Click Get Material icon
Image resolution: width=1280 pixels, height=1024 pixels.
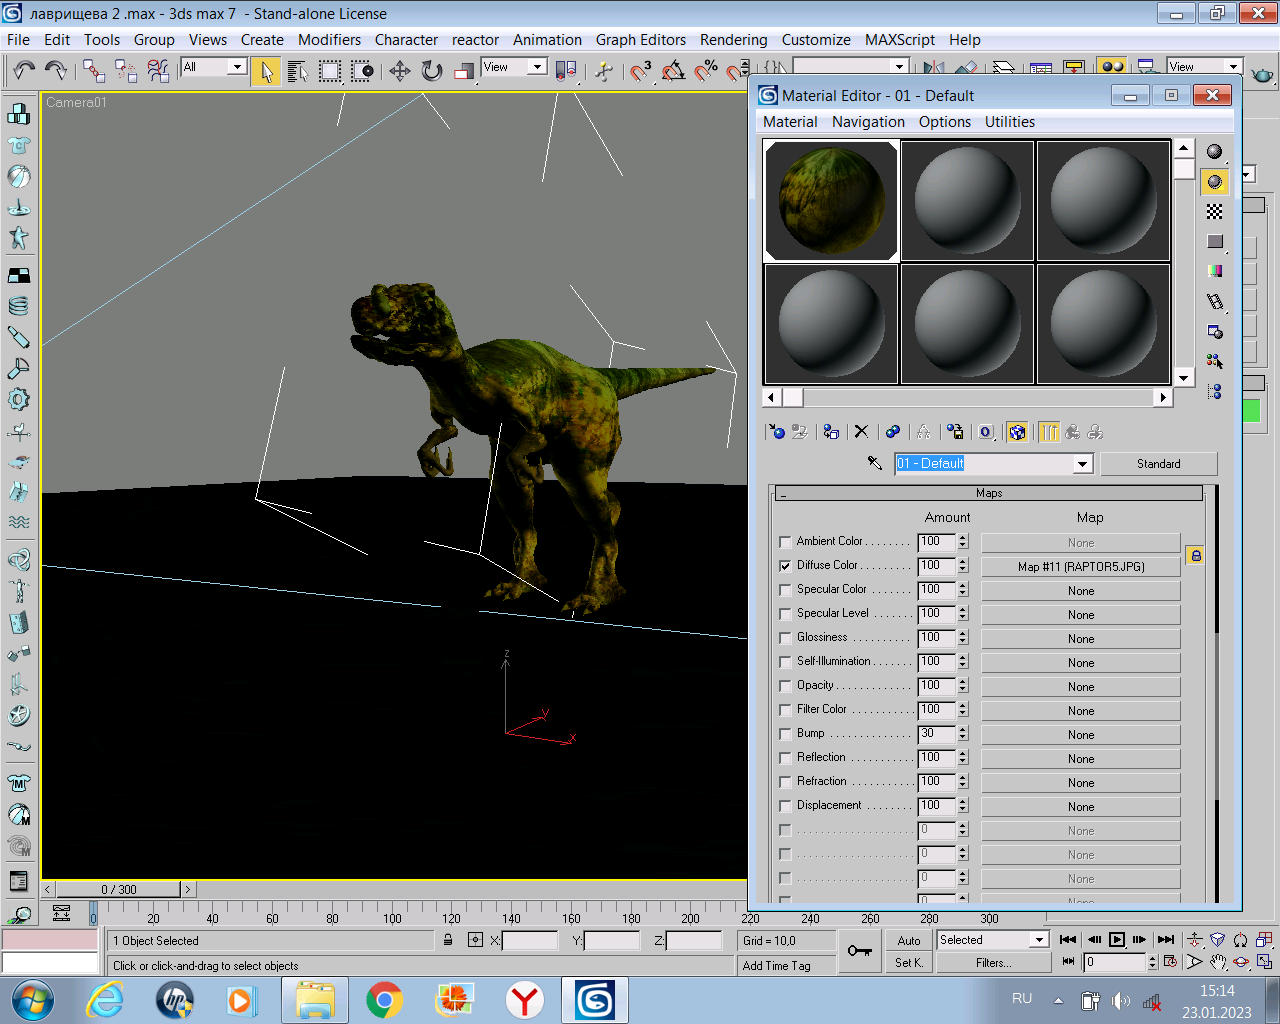(777, 432)
